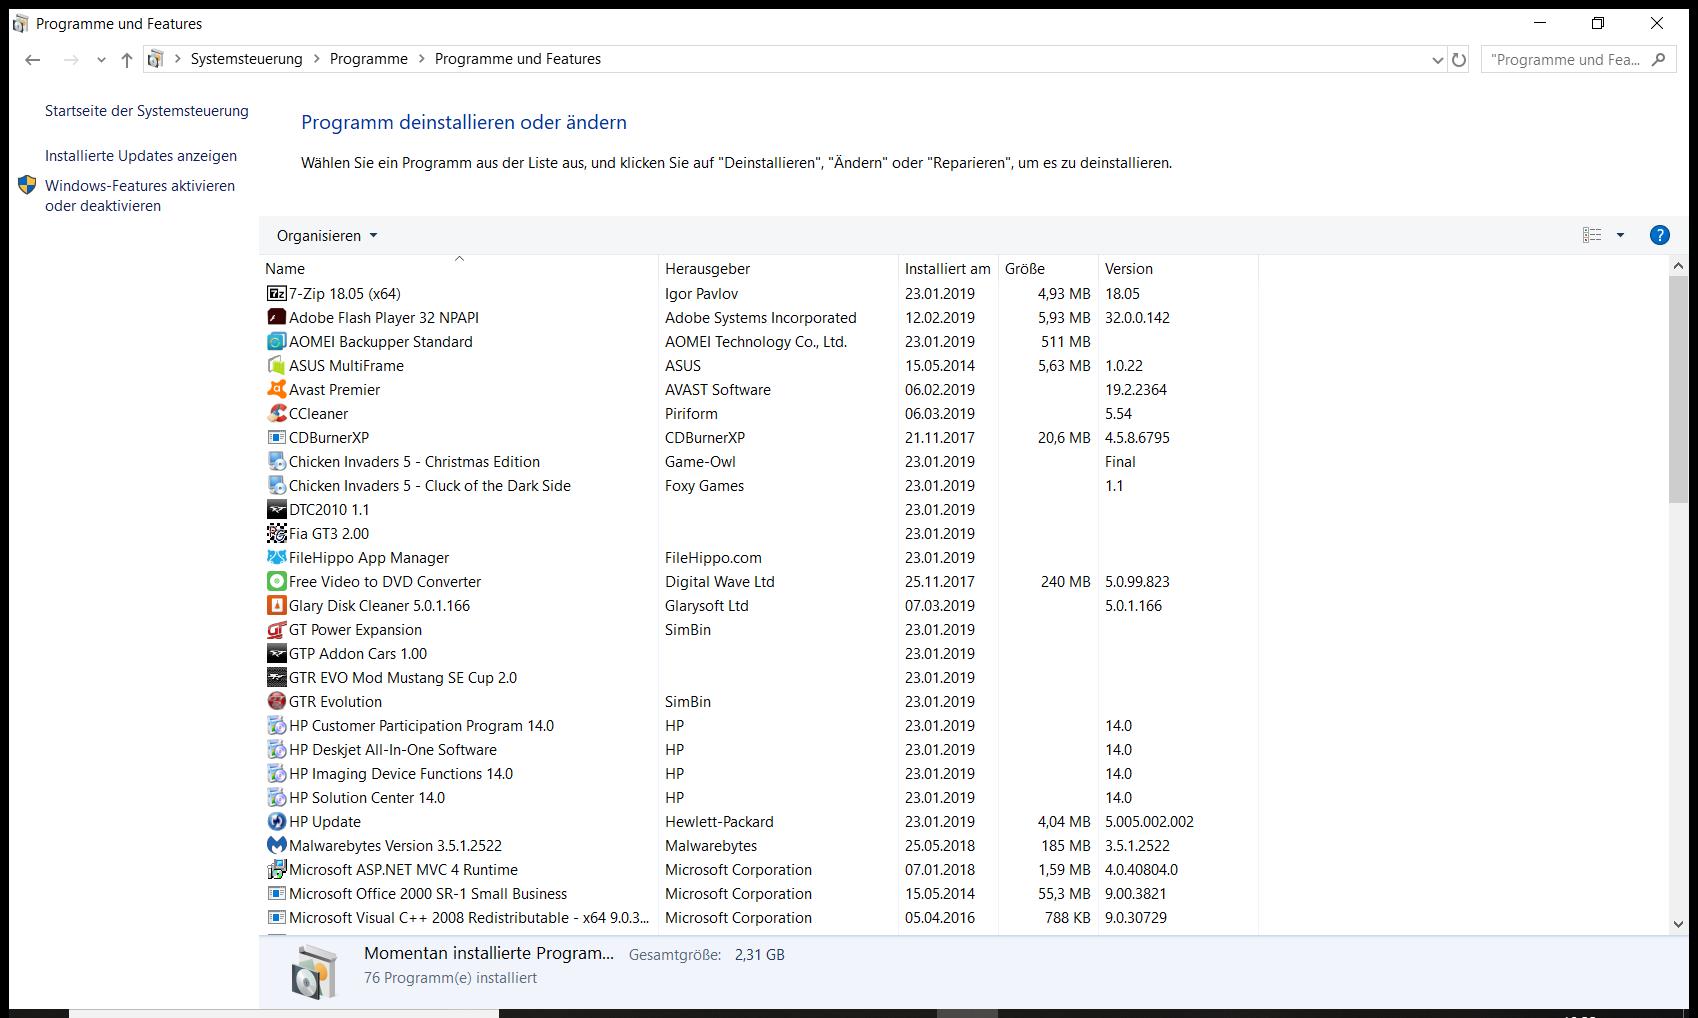Click the Free Video to DVD Converter icon
Screen dimensions: 1698x1018
click(277, 581)
